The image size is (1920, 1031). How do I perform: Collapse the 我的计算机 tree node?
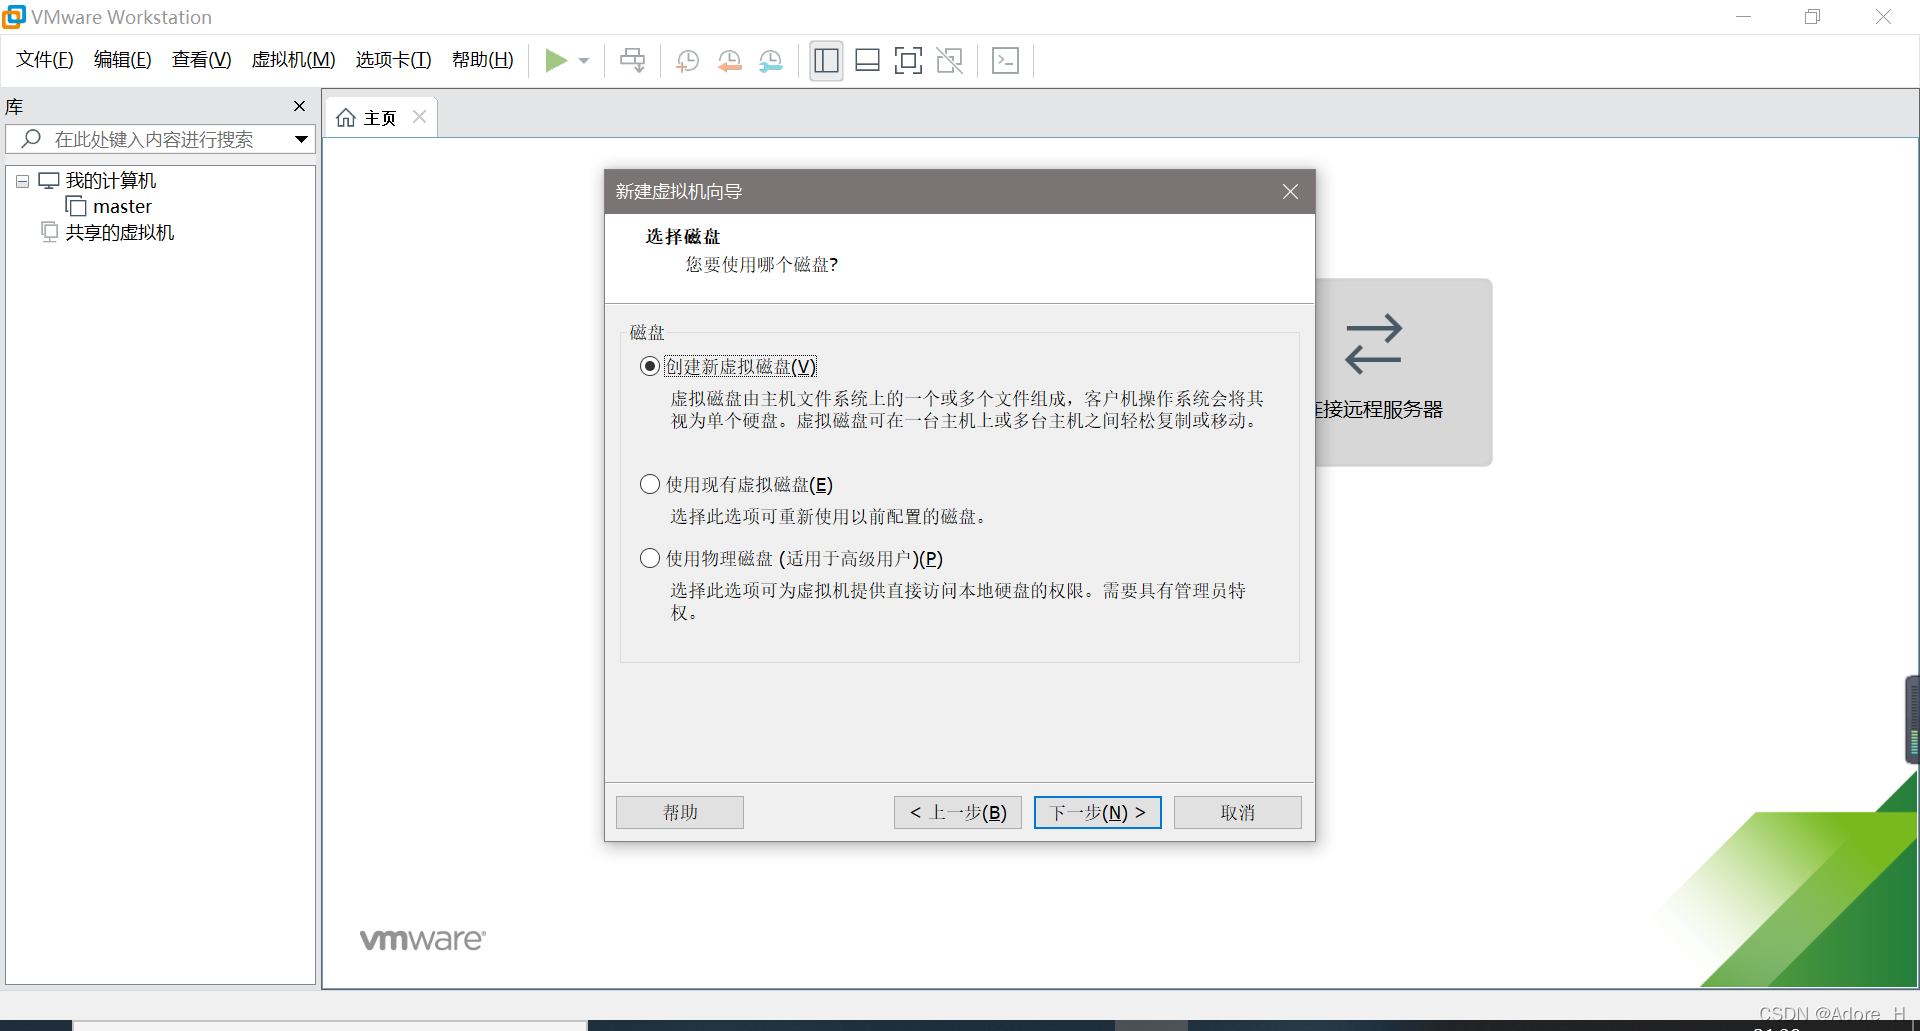(x=22, y=181)
